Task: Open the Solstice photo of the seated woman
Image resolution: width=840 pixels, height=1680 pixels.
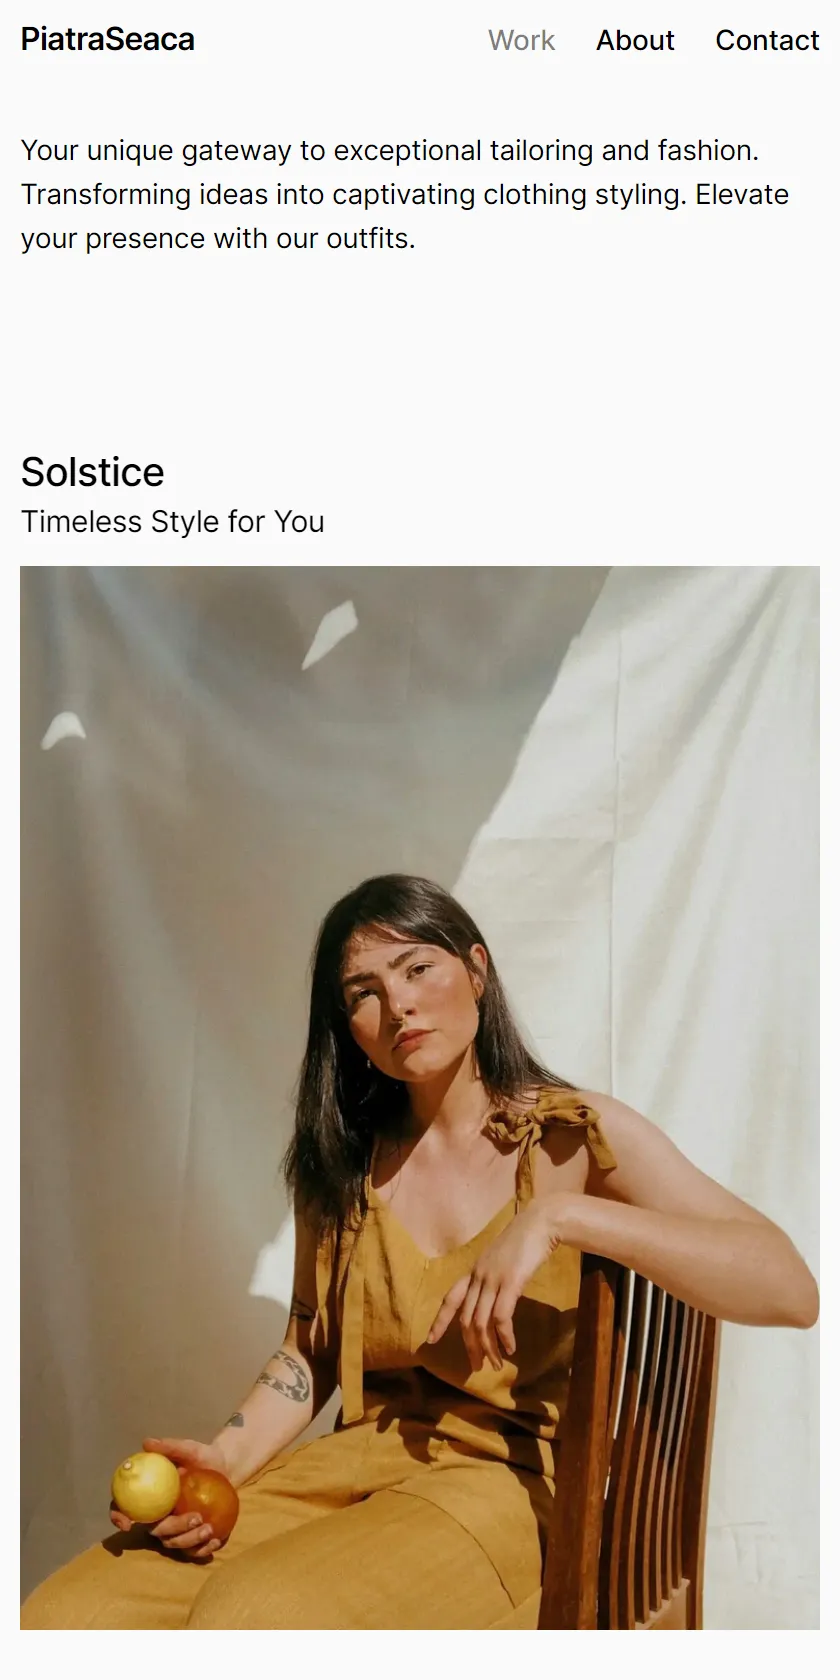Action: [x=420, y=1098]
